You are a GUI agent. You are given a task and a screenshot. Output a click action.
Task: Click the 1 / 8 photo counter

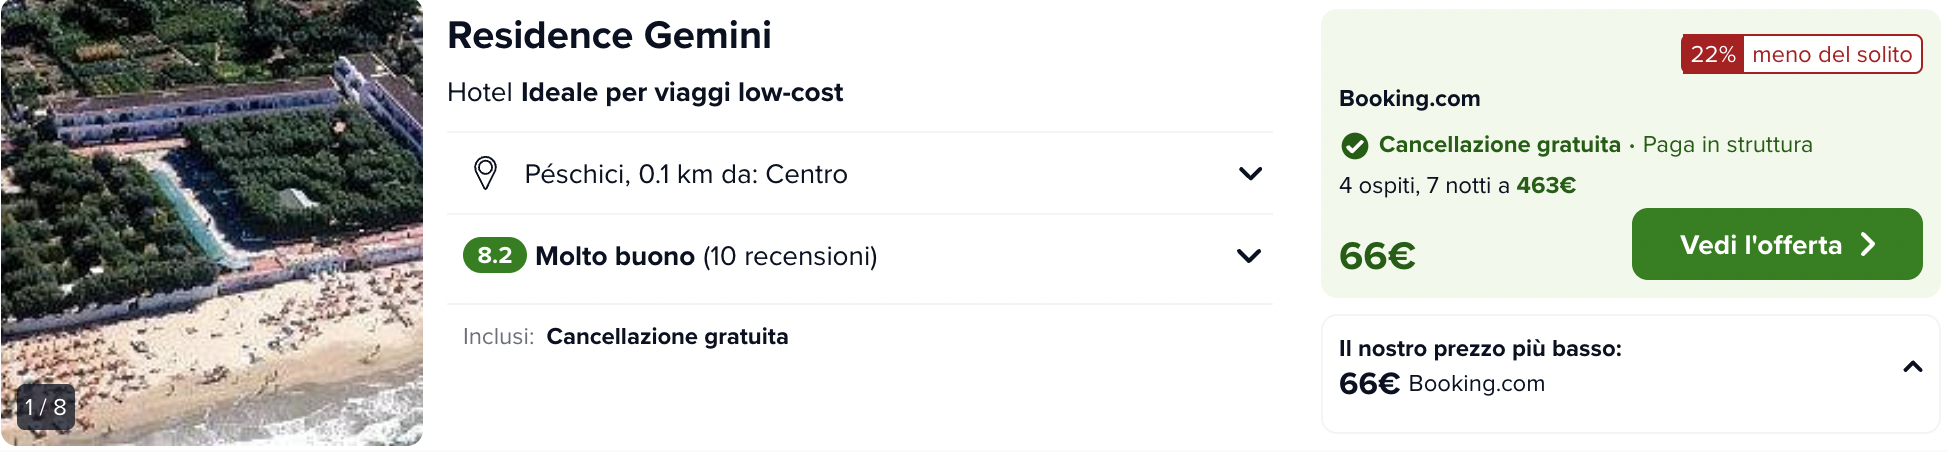[46, 407]
